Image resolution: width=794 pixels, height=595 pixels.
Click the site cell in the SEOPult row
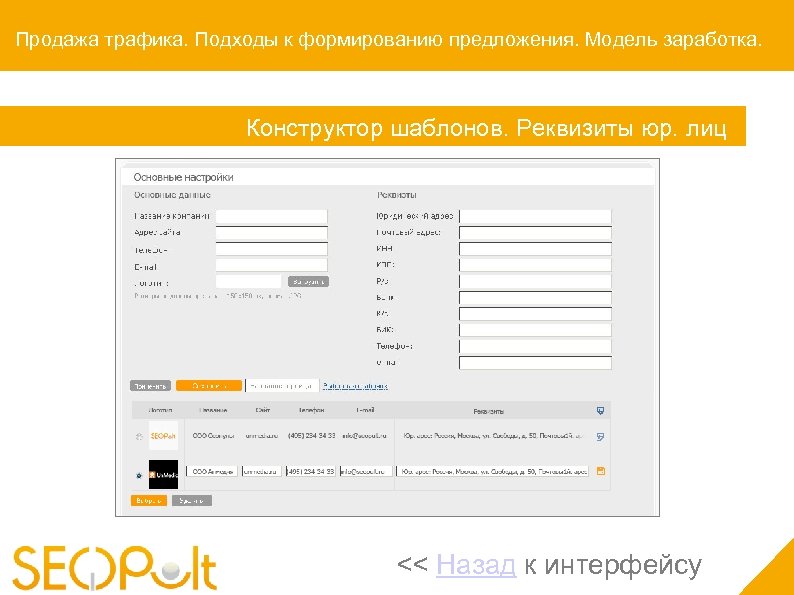click(x=262, y=435)
